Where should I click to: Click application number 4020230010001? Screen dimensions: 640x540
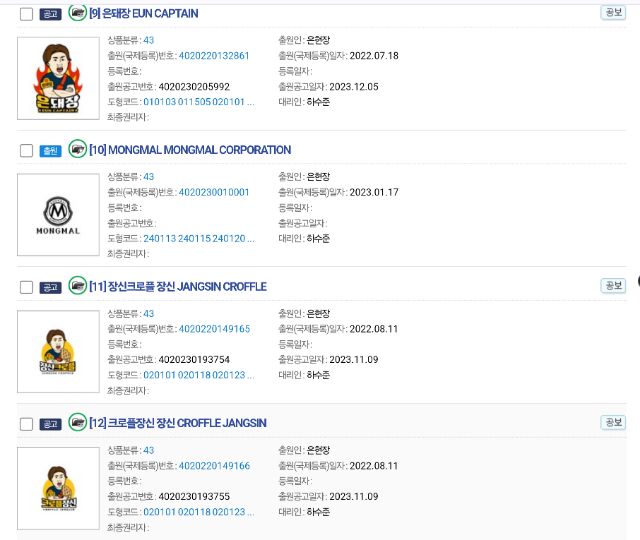(x=214, y=192)
